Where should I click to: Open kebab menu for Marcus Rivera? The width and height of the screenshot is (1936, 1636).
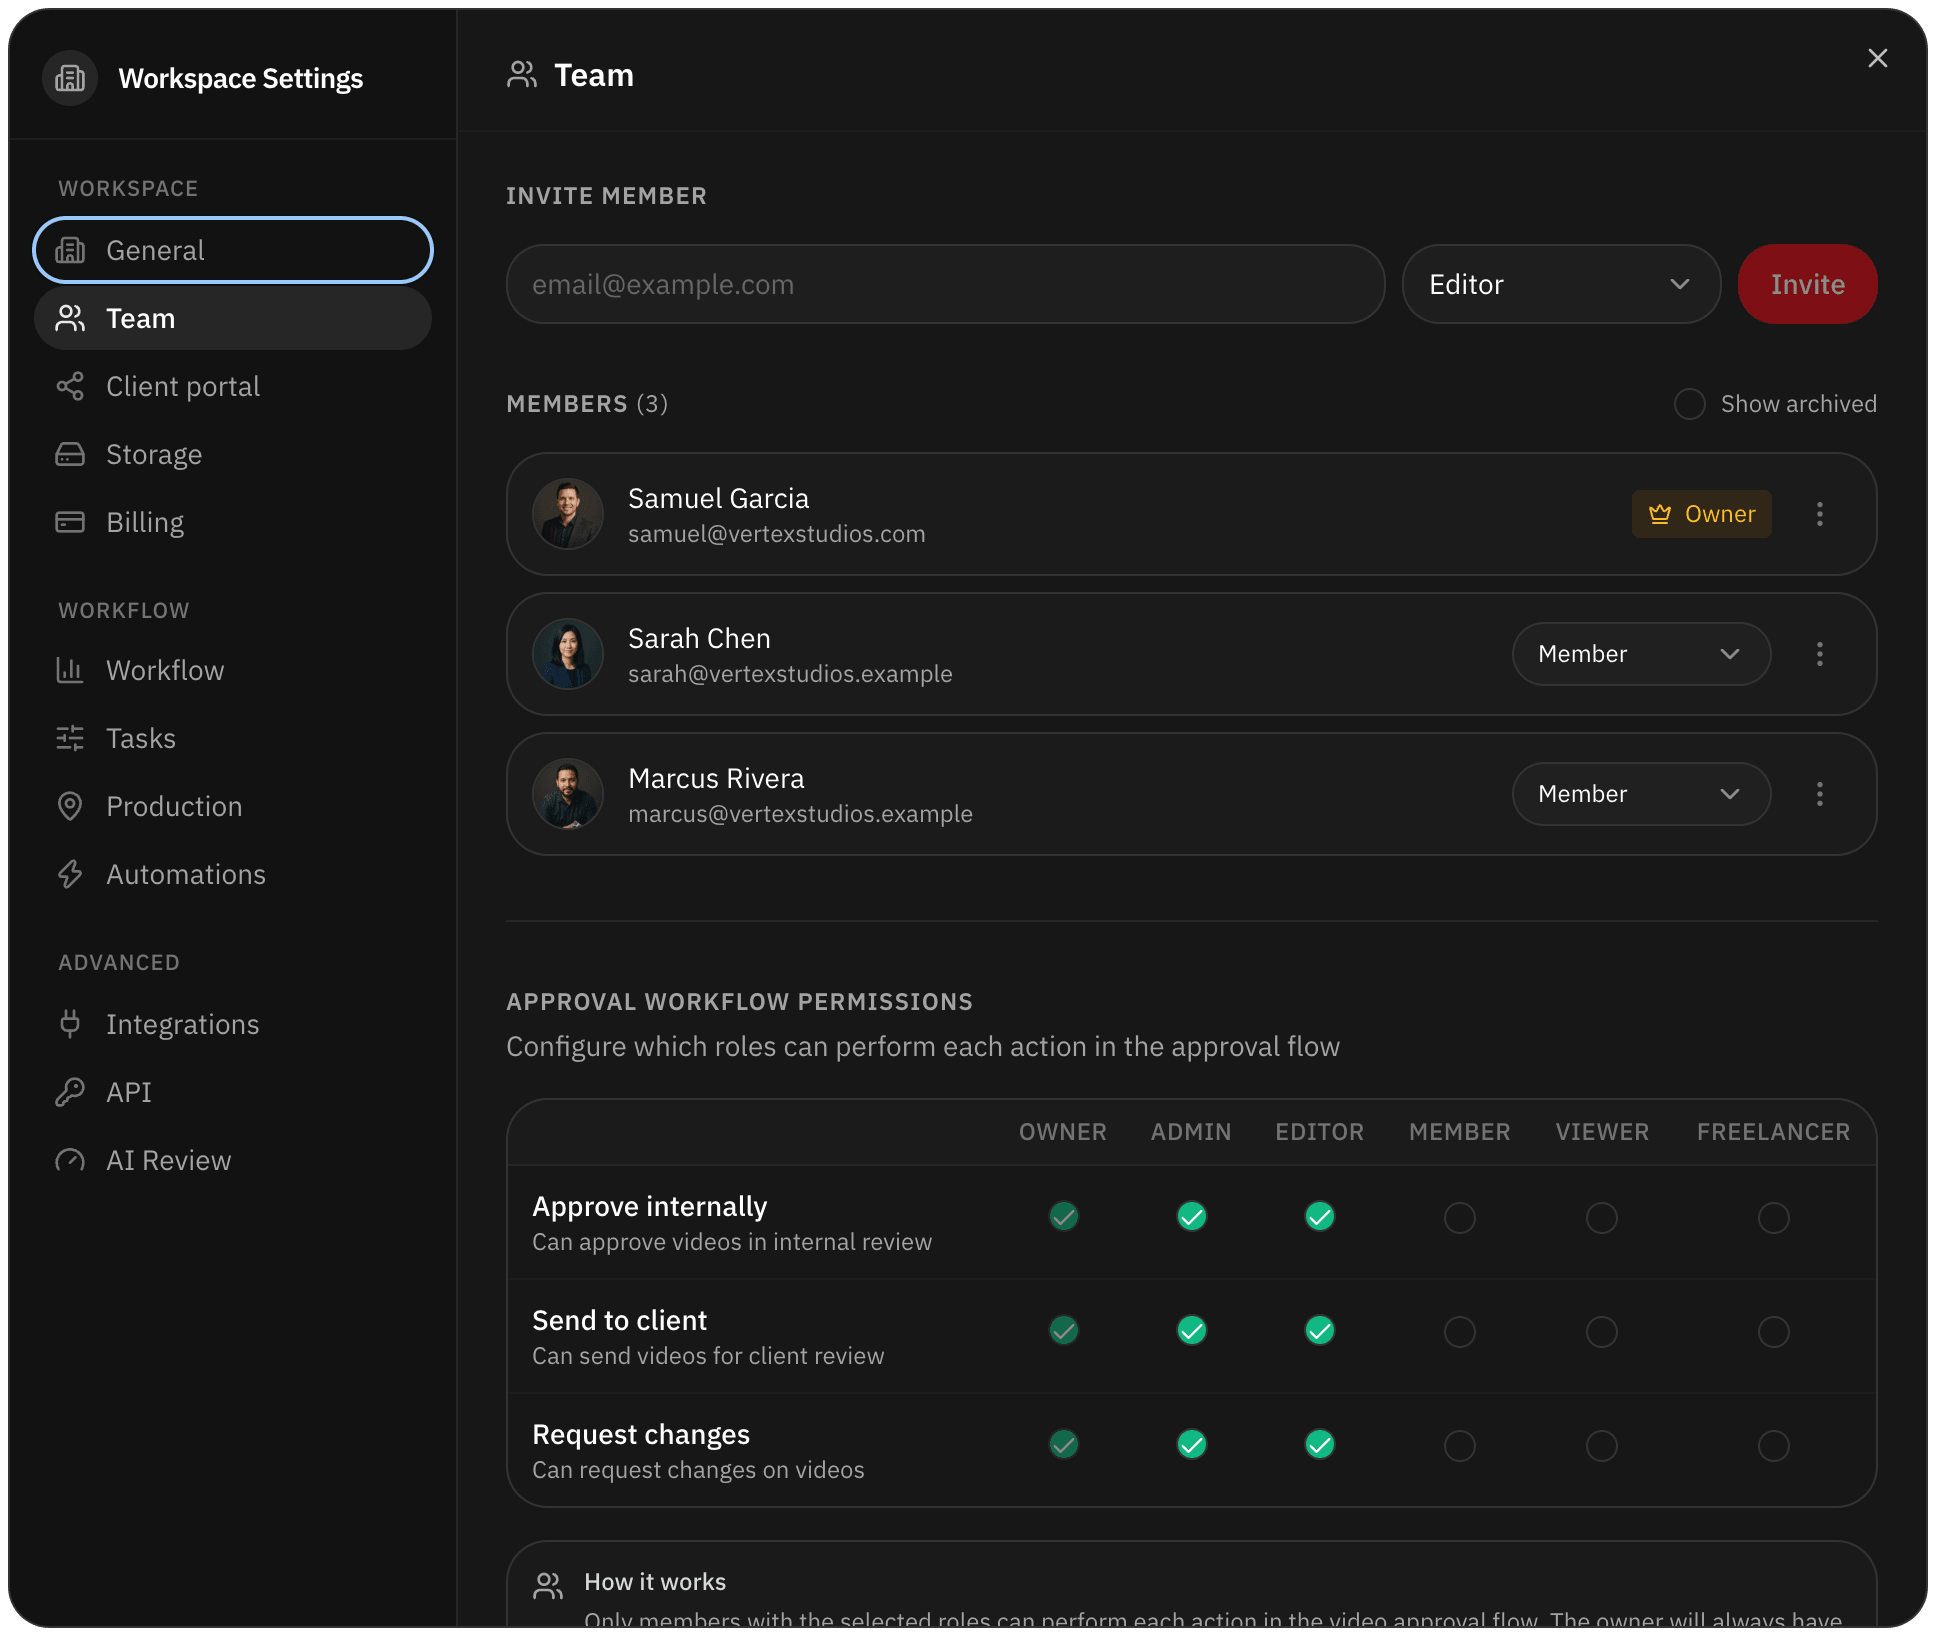(x=1820, y=794)
